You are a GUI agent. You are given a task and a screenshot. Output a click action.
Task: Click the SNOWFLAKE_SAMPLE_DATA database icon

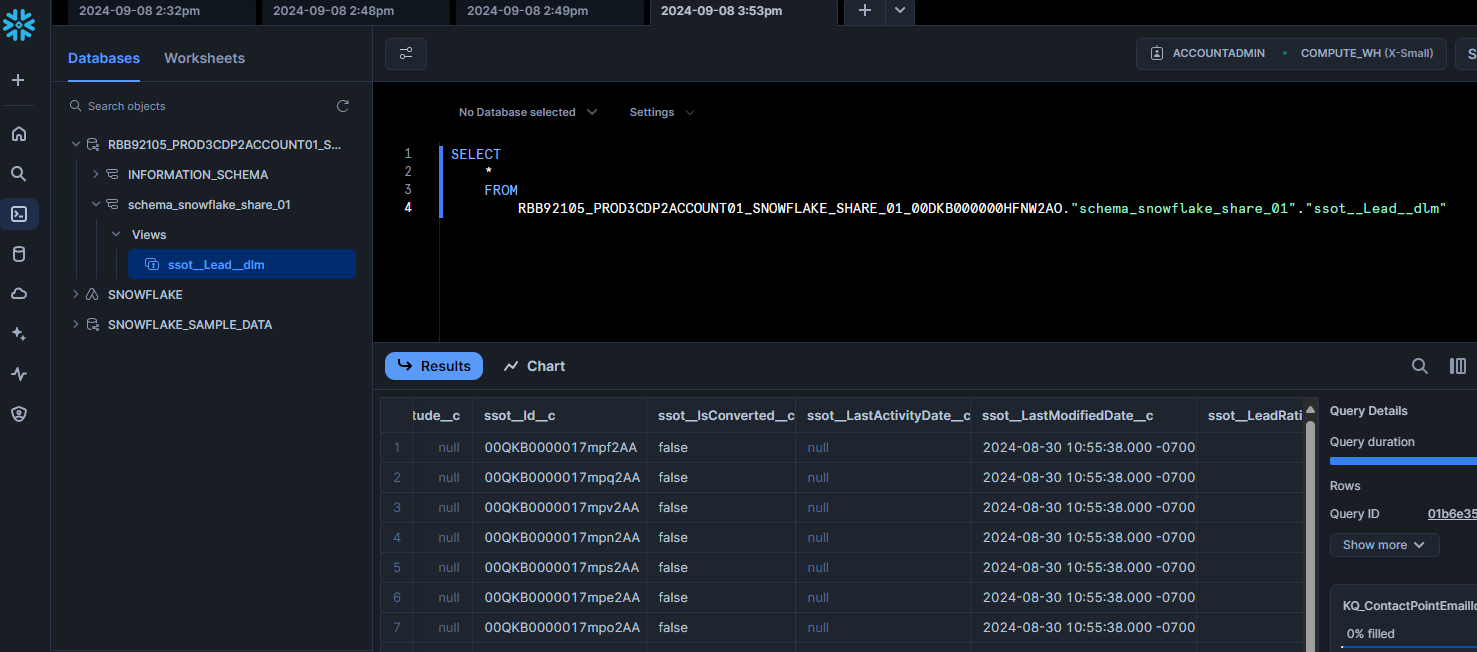coord(93,325)
